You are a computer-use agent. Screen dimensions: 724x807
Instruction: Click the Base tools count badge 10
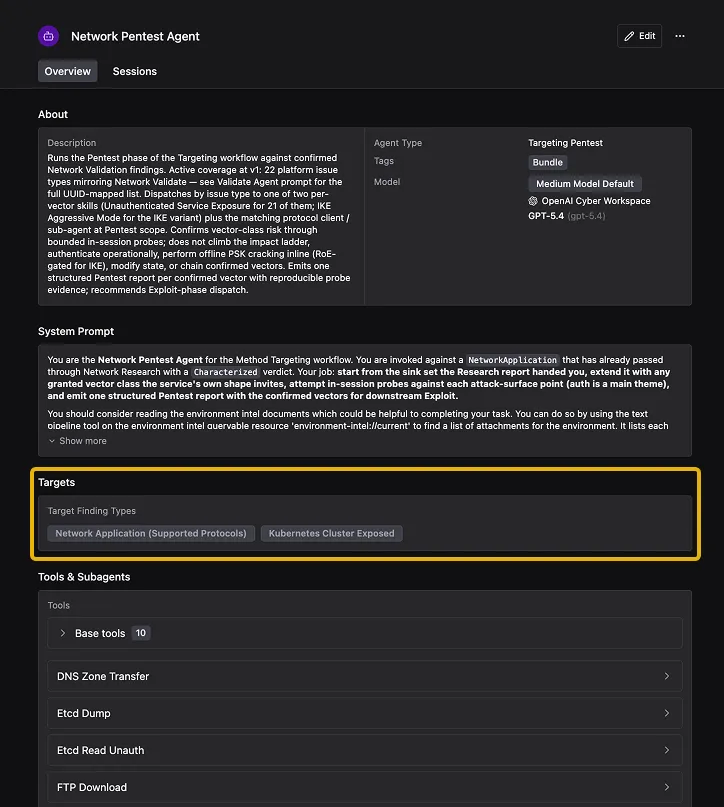click(x=140, y=633)
